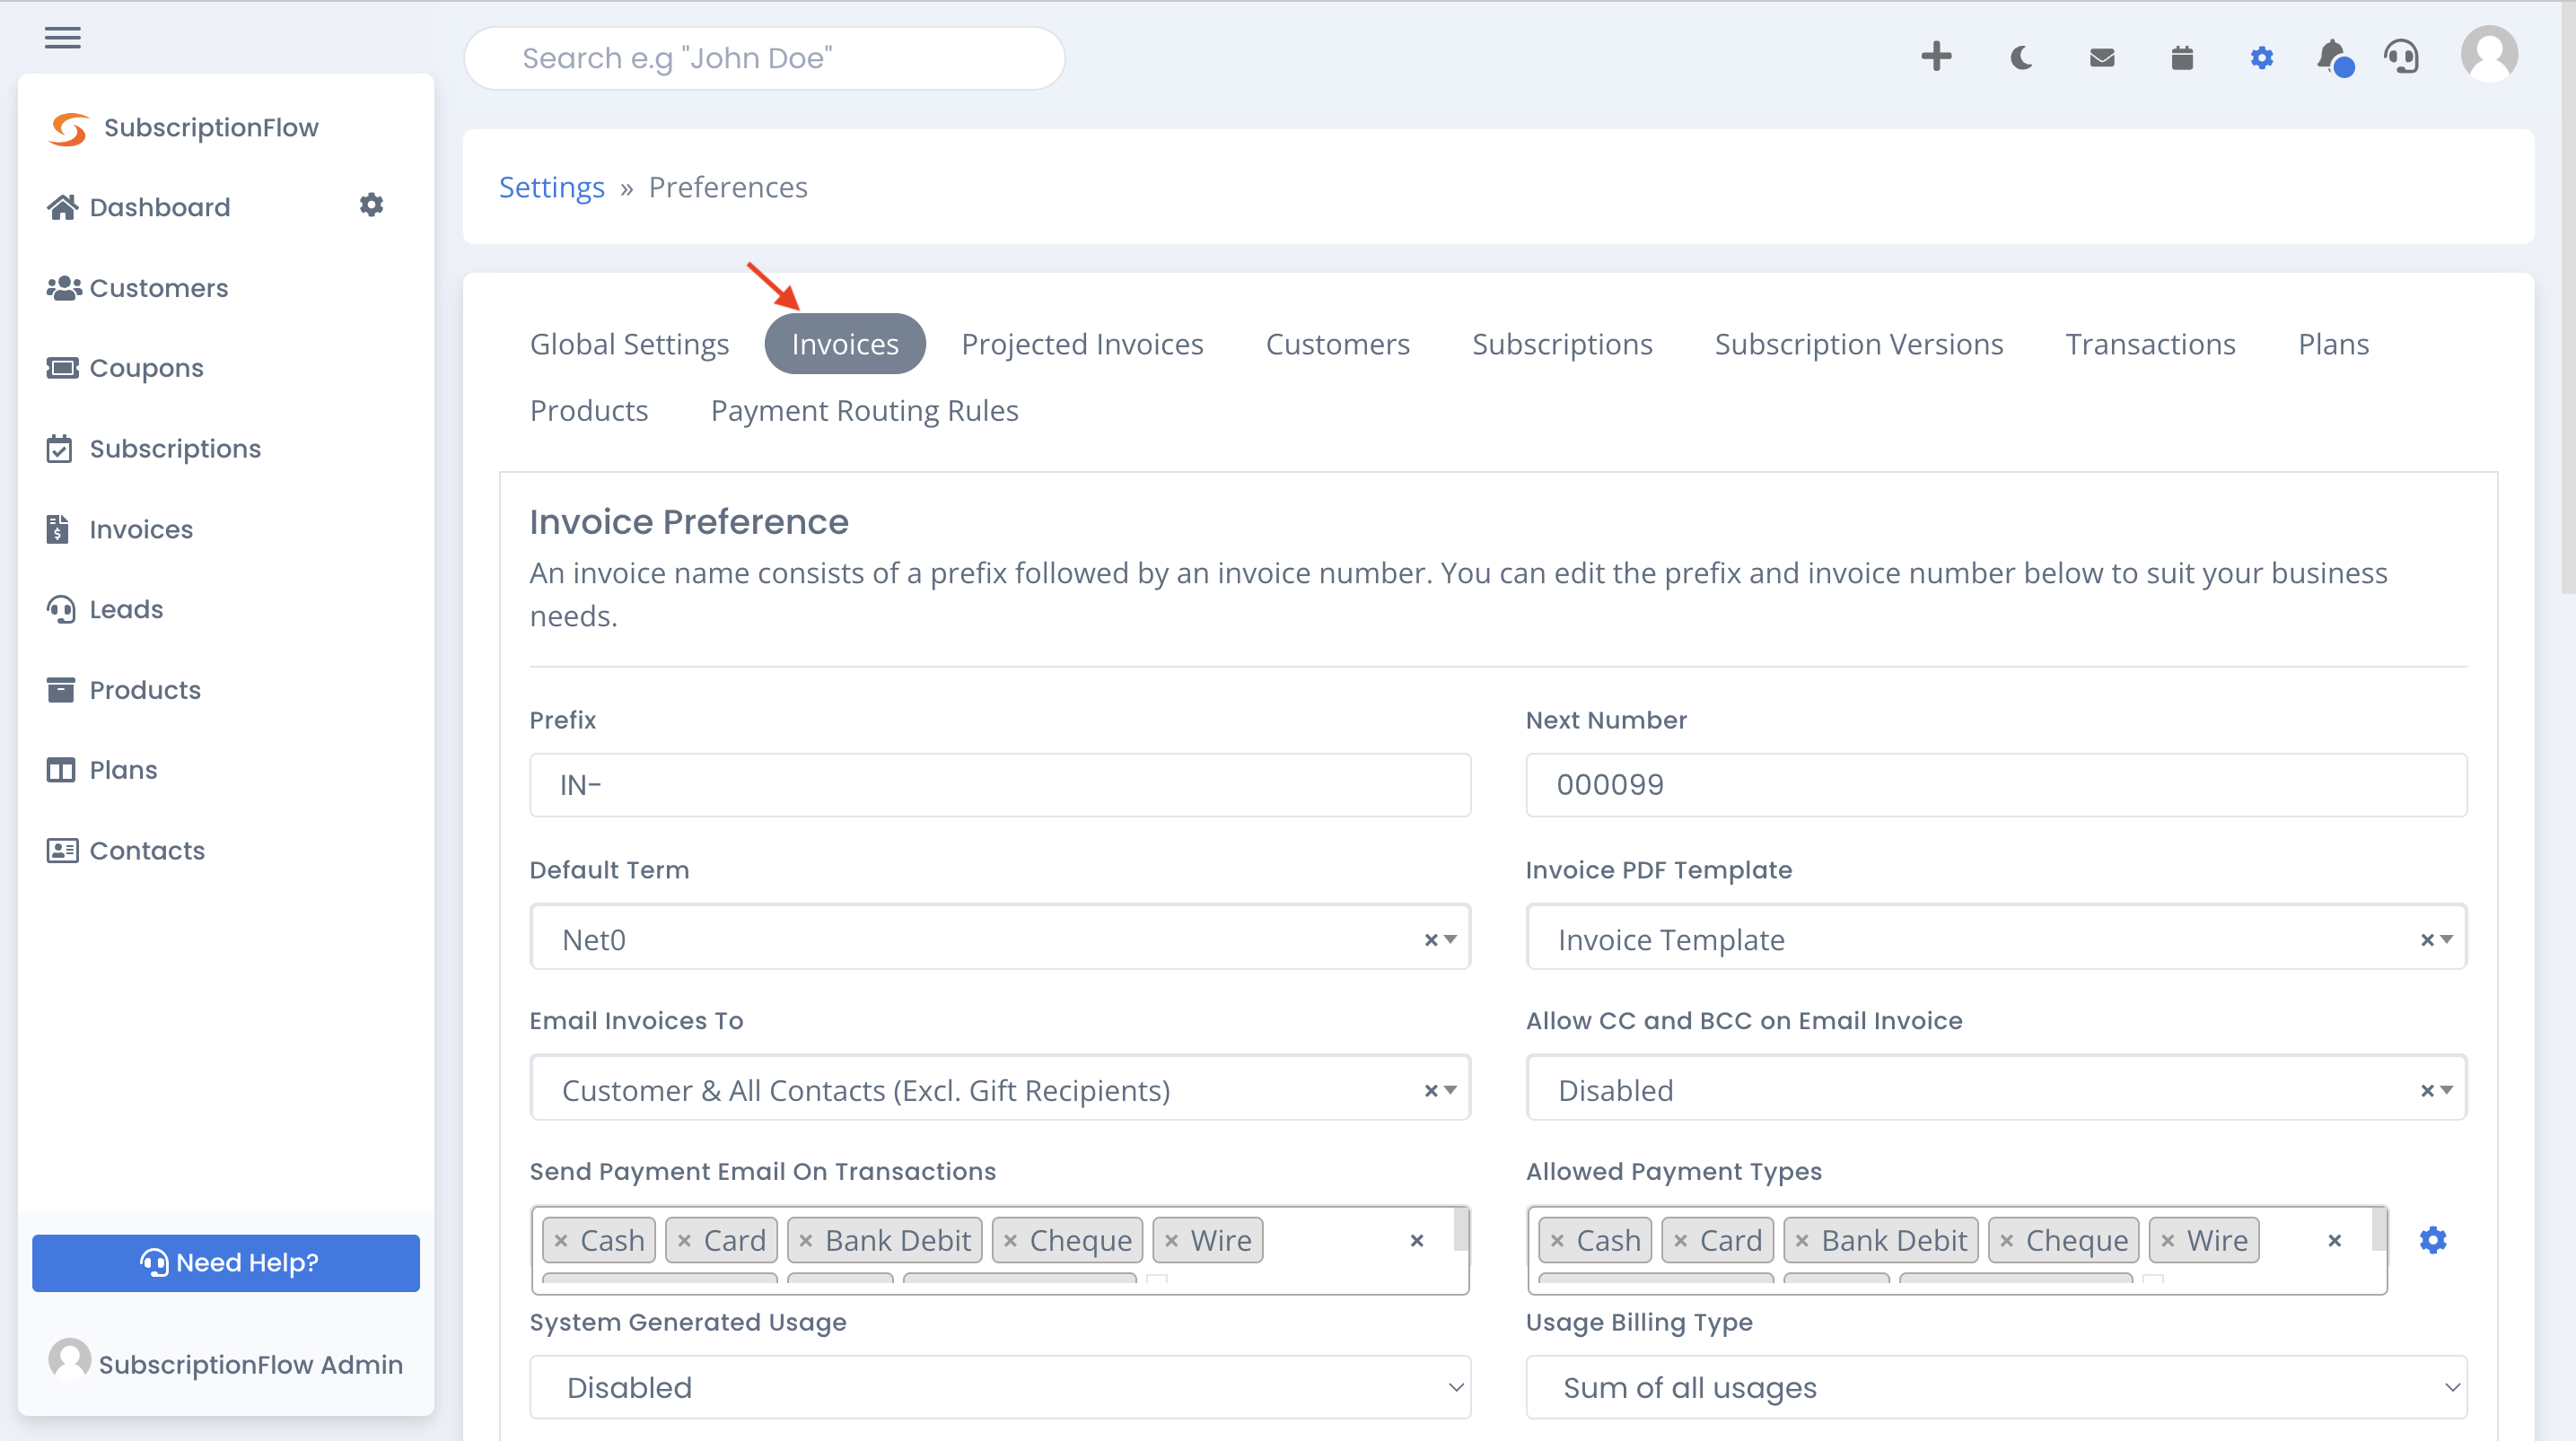
Task: Open the Invoice PDF Template dropdown
Action: click(x=1996, y=938)
